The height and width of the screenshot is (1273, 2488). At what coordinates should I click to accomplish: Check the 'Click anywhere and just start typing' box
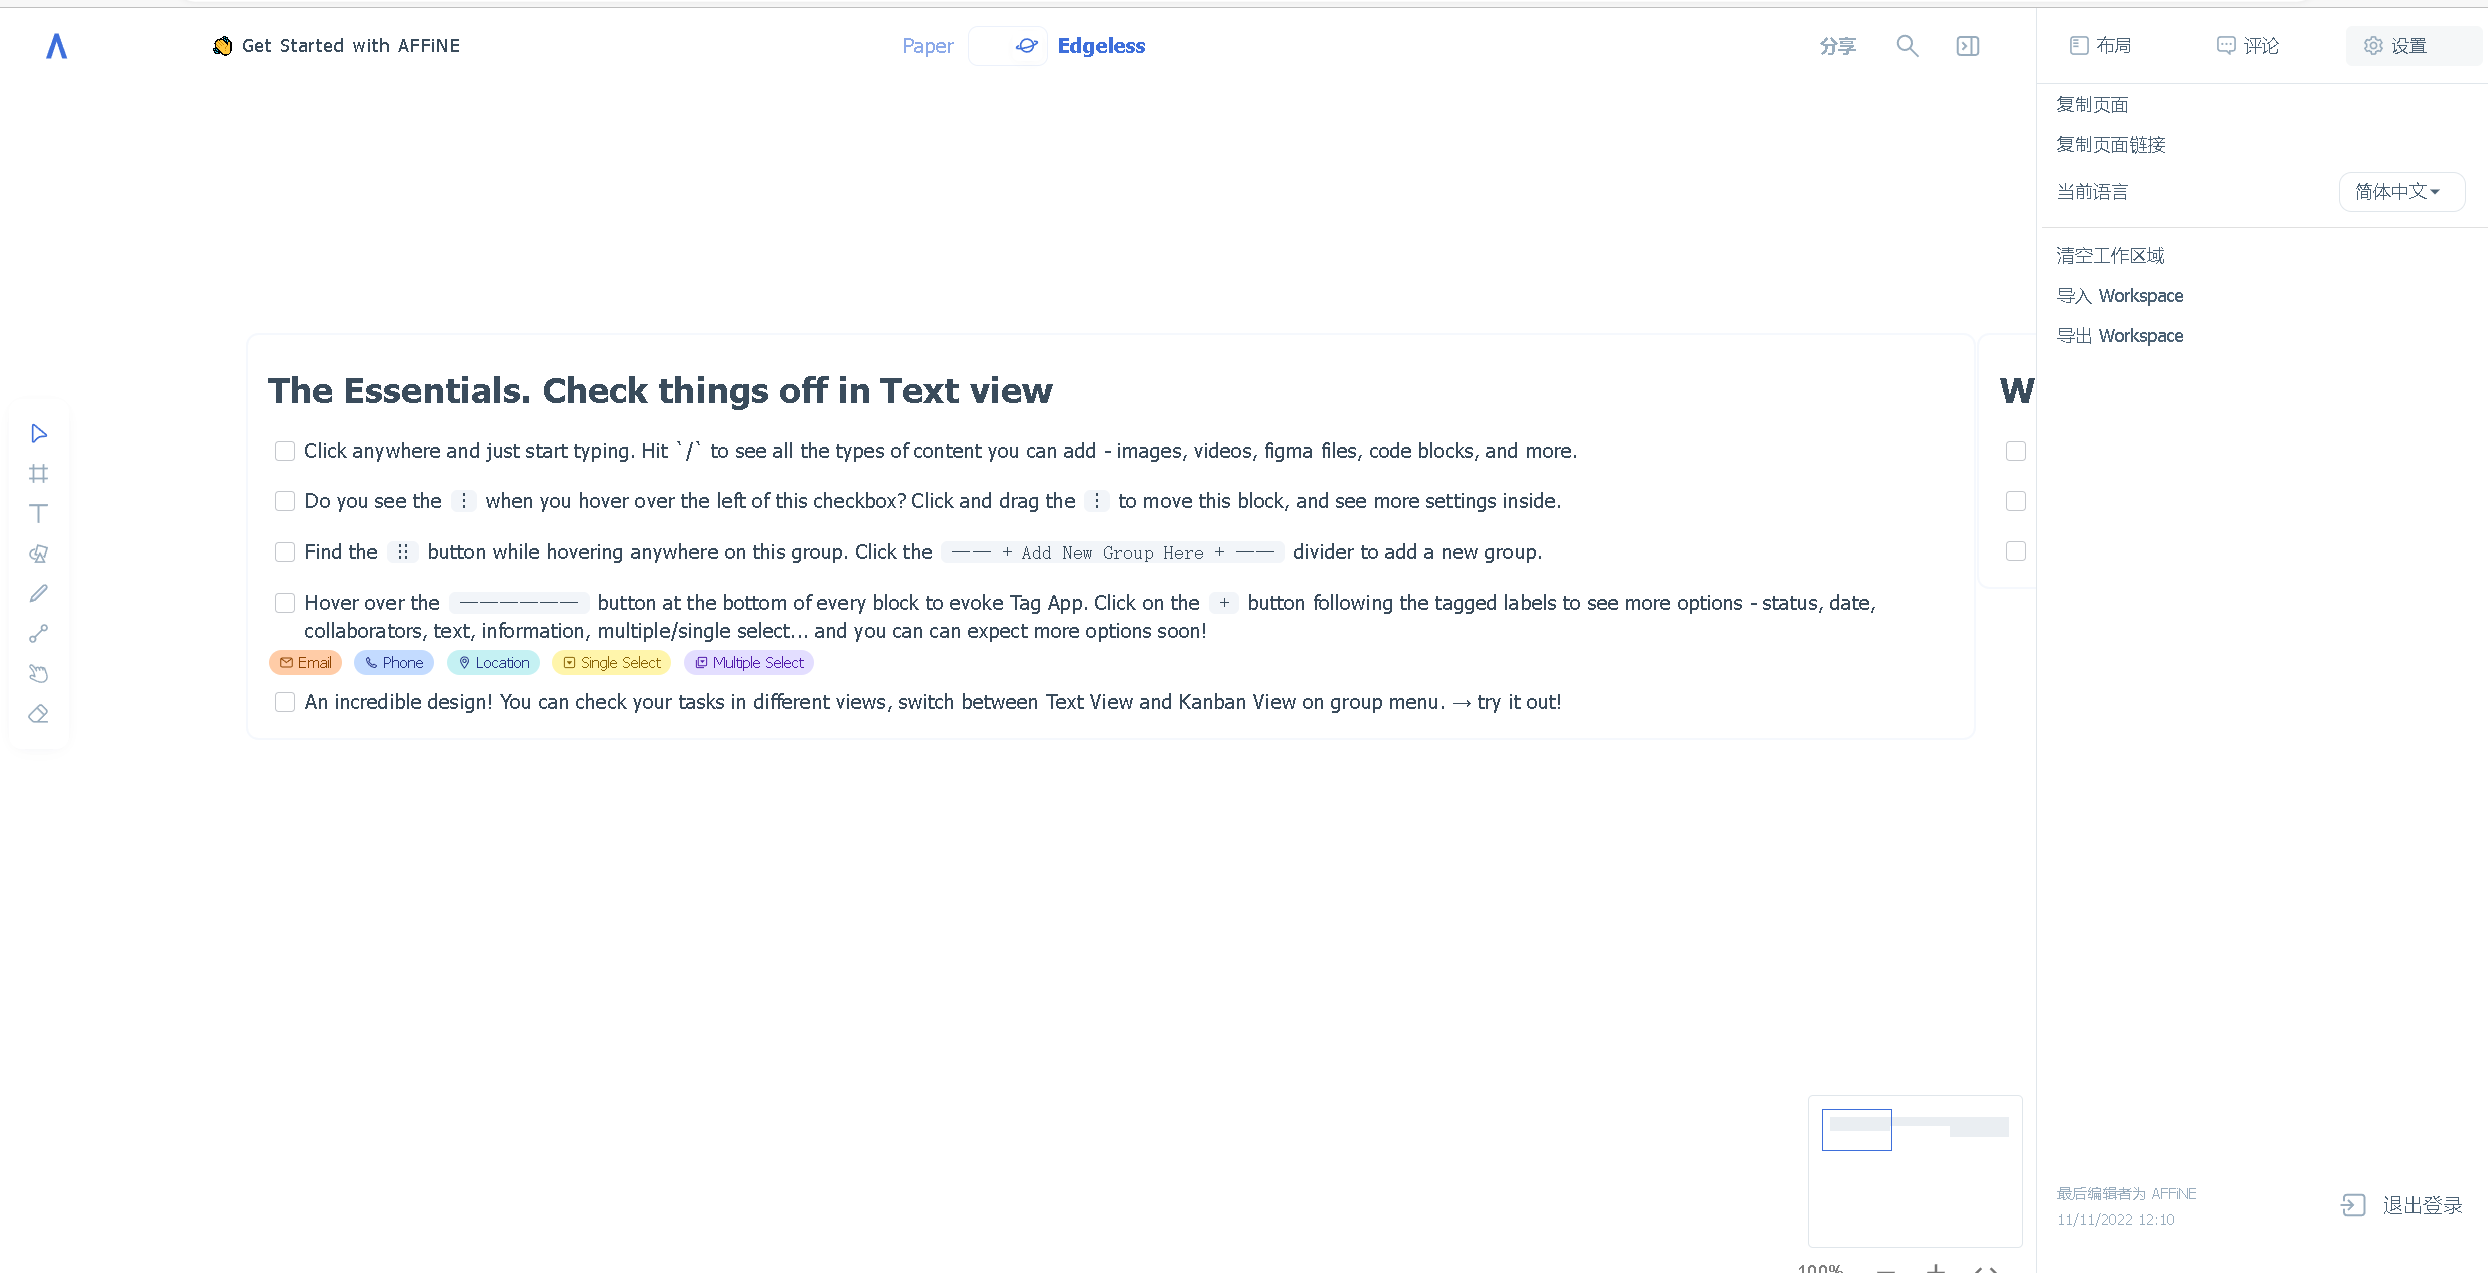(x=285, y=451)
